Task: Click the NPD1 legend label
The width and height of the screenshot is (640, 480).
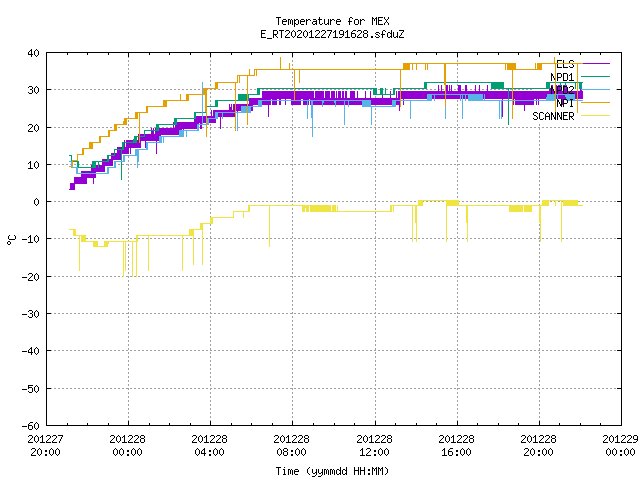Action: point(562,77)
